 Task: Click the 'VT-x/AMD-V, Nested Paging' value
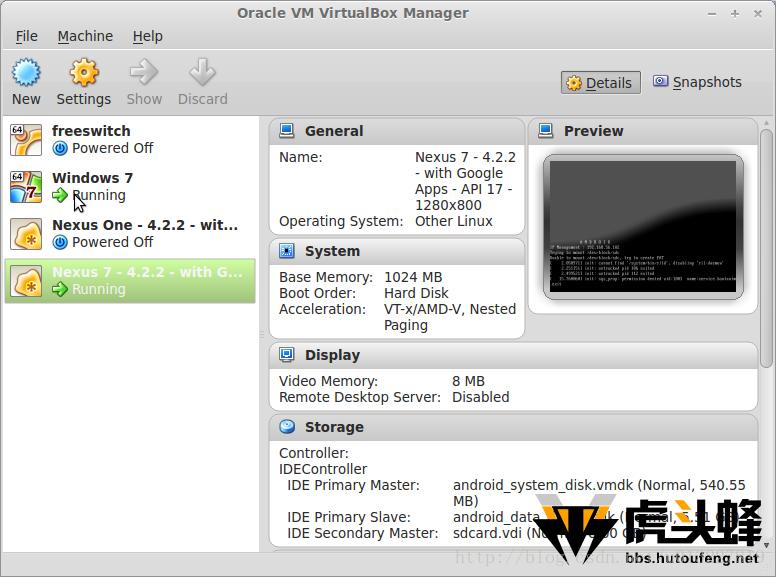coord(450,317)
